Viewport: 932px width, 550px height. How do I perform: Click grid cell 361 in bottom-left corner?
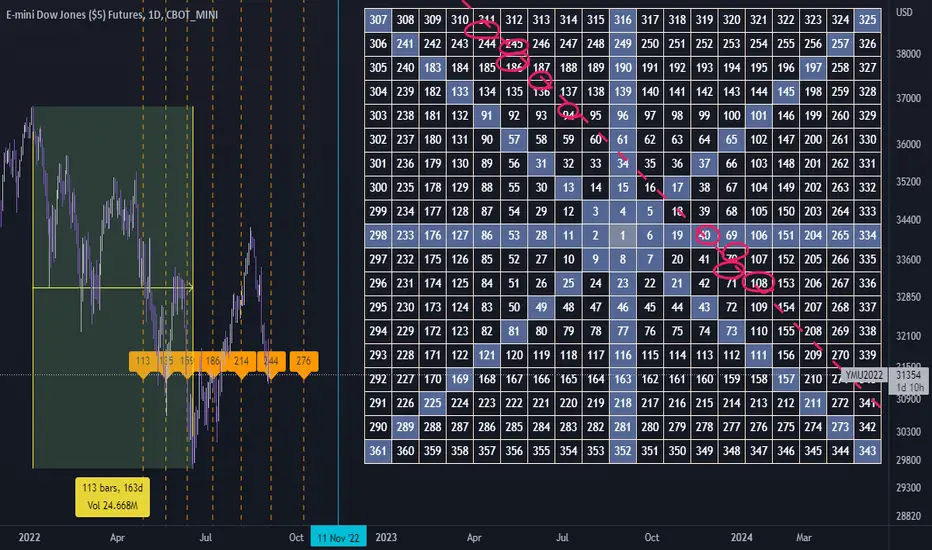[378, 451]
